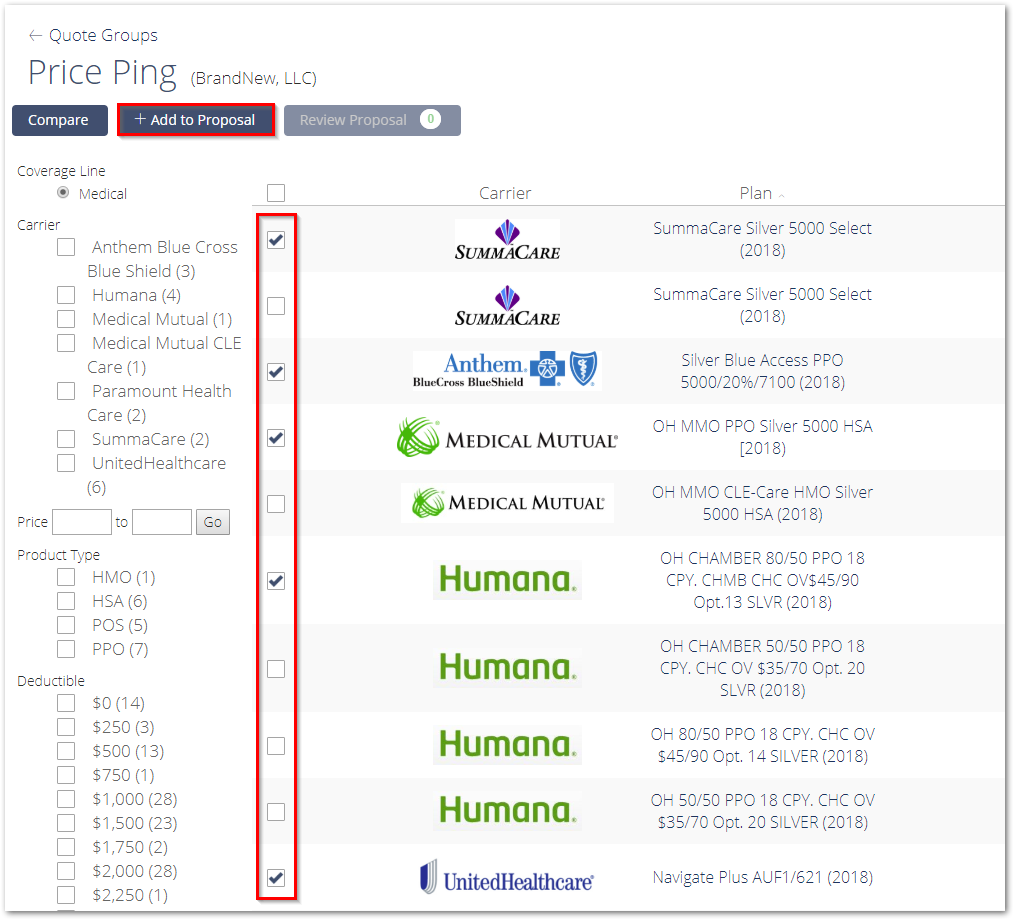
Task: Uncheck the Navigate Plus AUF1/621 row checkbox
Action: tap(276, 877)
